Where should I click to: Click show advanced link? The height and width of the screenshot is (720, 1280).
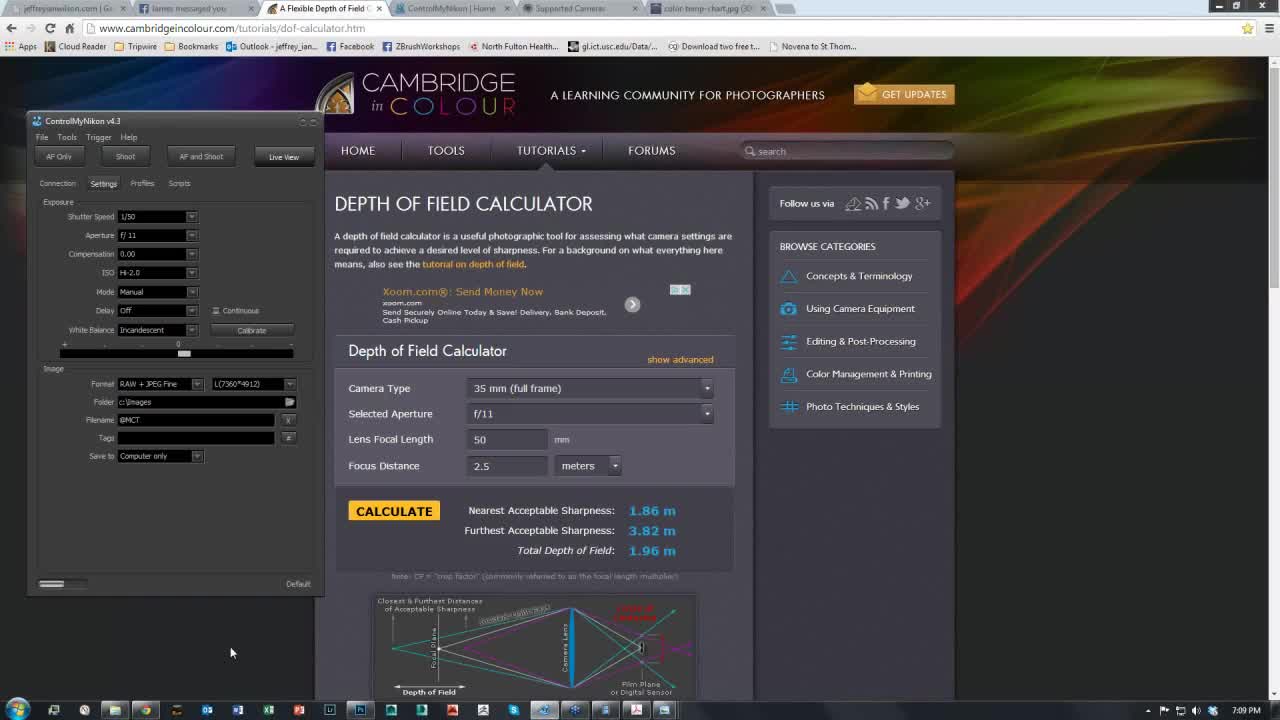pos(680,360)
